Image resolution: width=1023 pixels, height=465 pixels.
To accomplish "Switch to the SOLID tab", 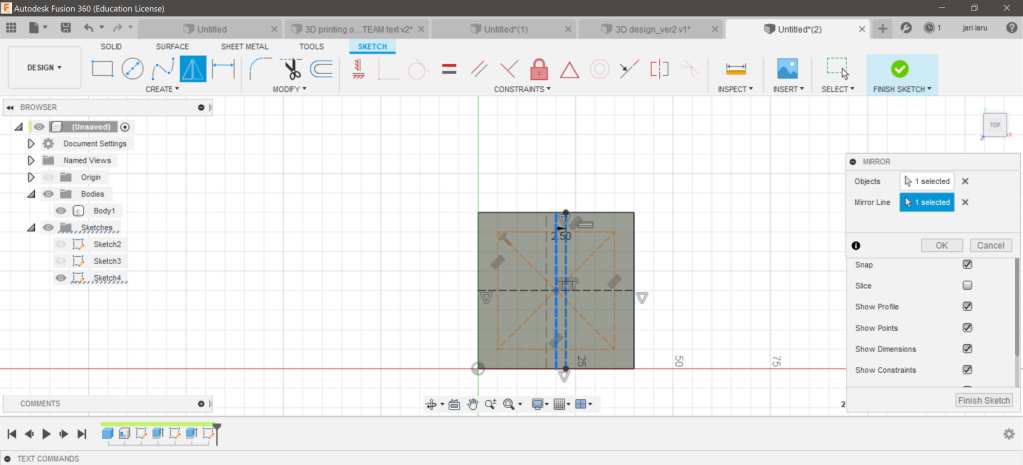I will (x=111, y=47).
